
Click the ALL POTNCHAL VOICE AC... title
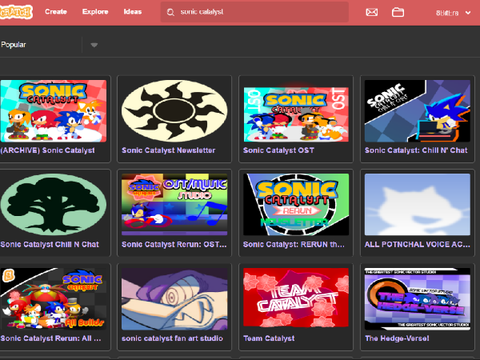pos(417,244)
